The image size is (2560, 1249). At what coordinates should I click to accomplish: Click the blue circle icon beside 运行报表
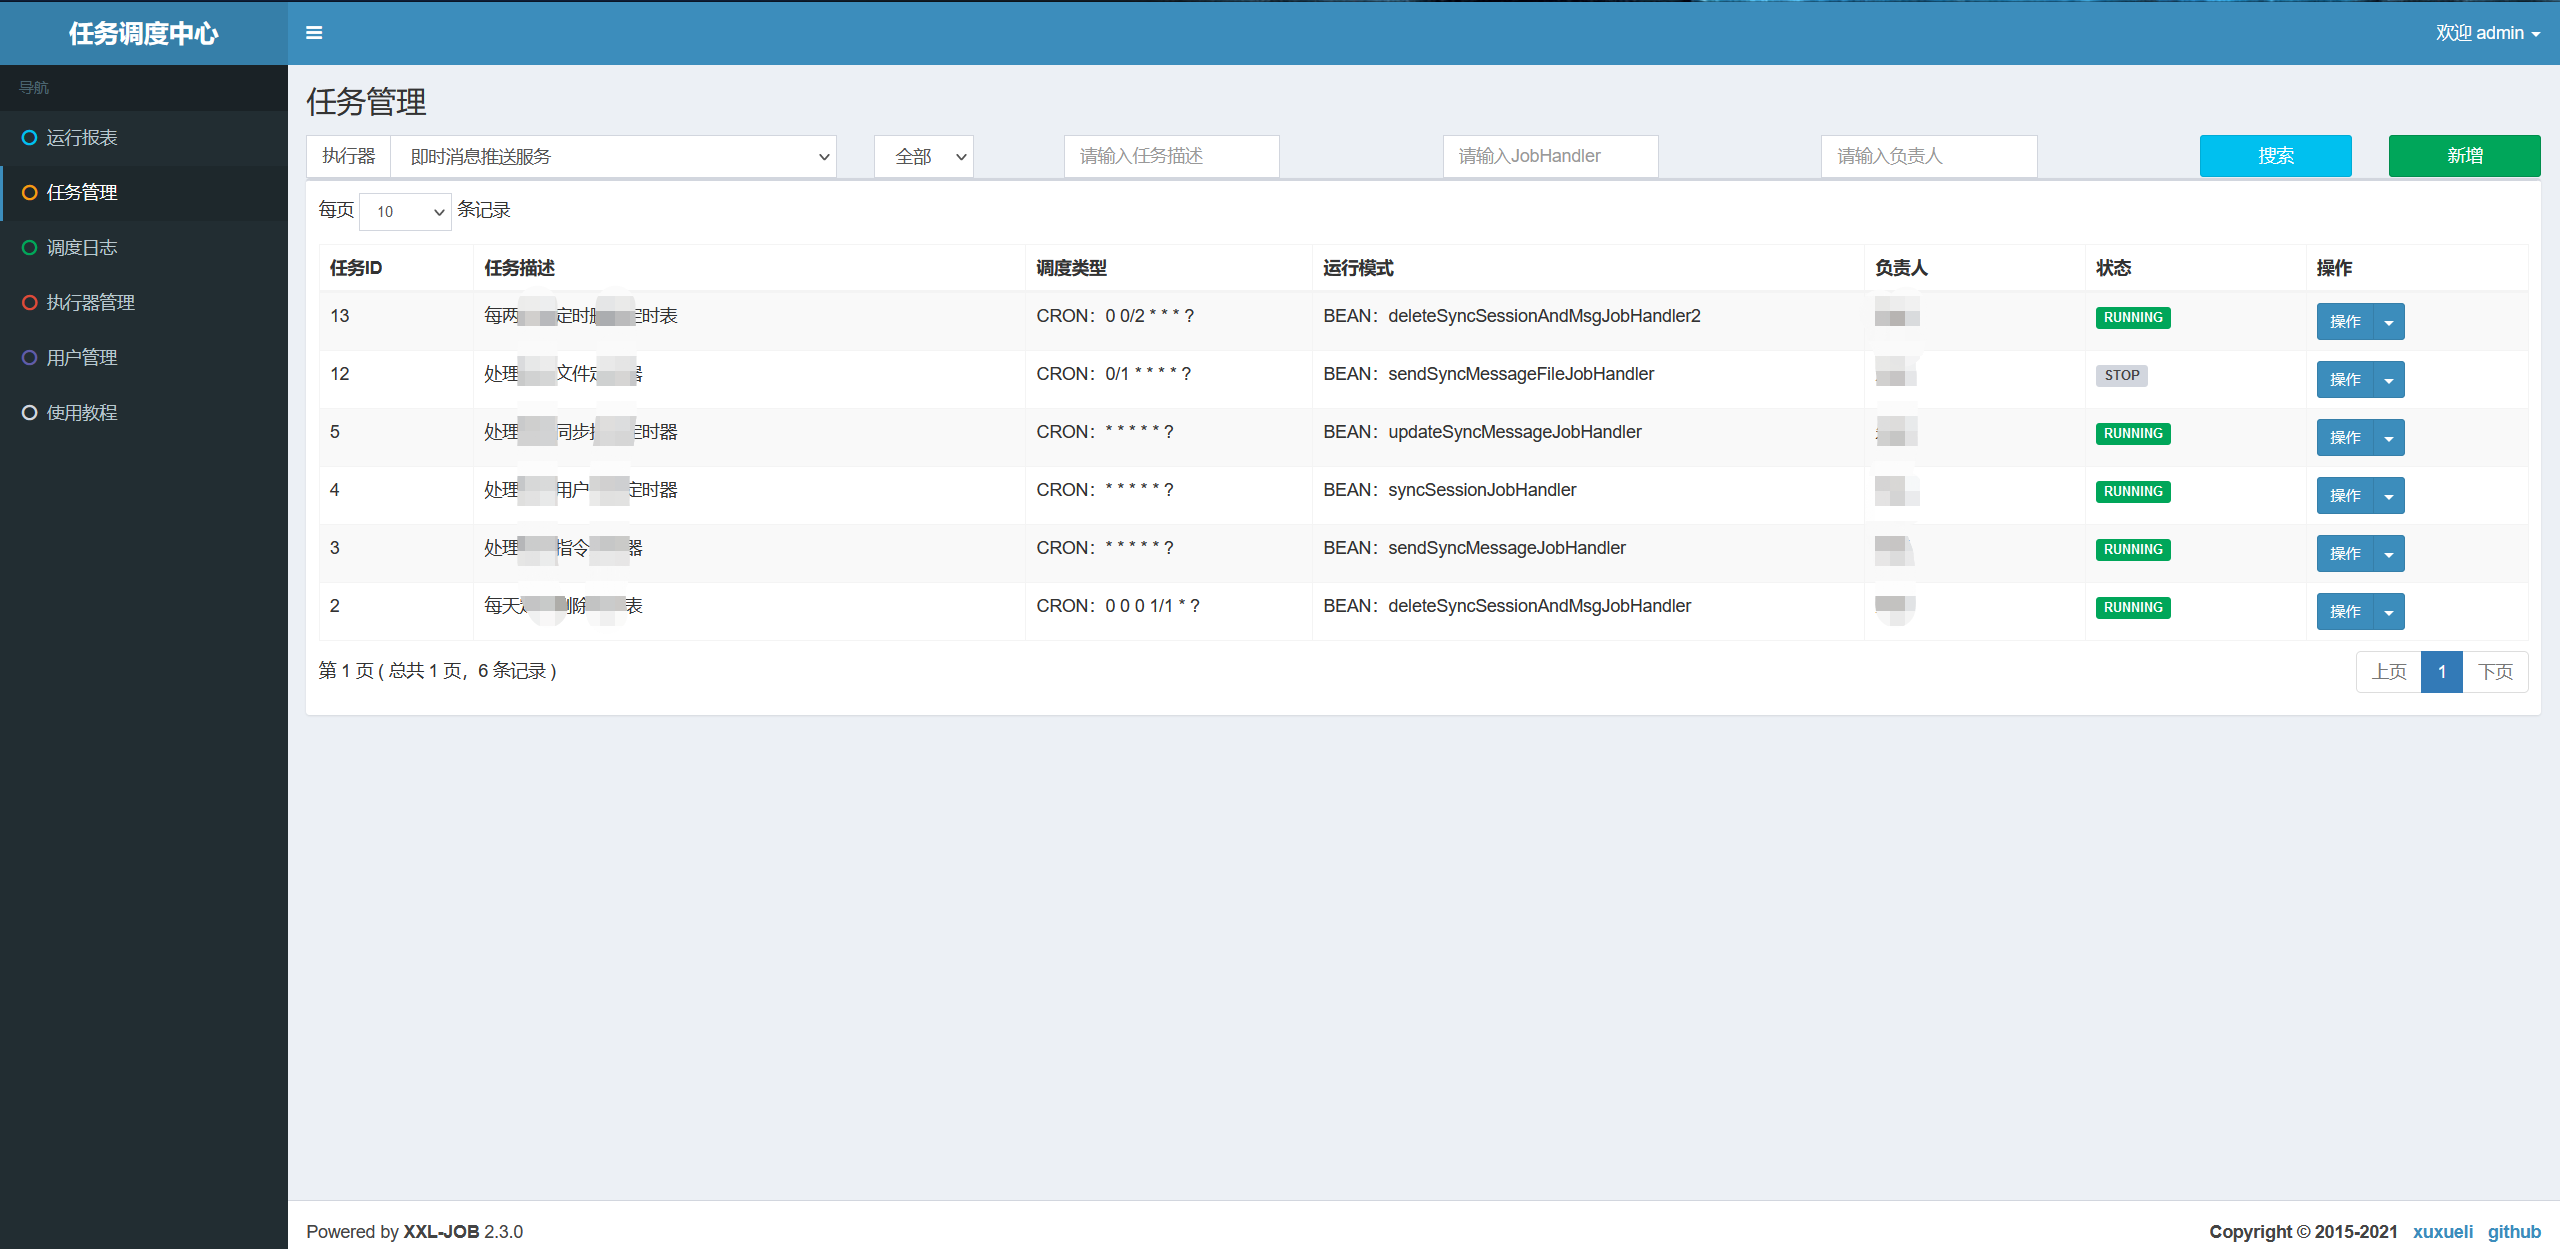point(30,138)
